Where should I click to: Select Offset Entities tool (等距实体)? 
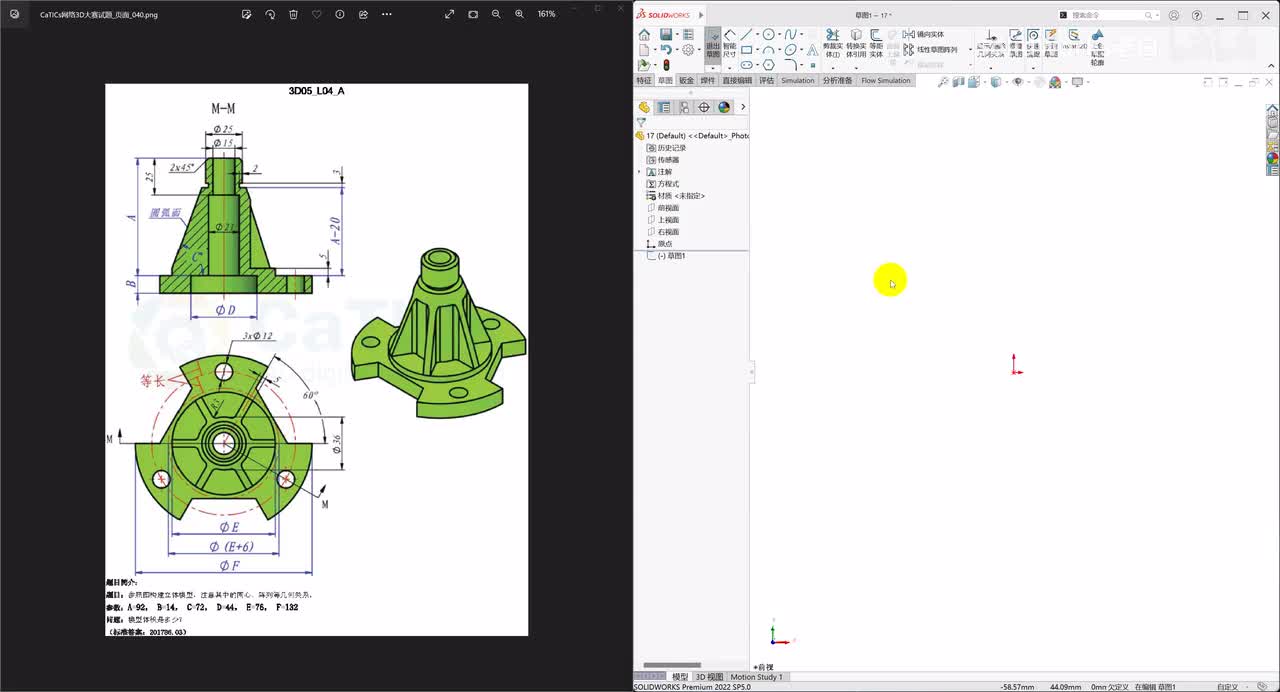pos(877,43)
